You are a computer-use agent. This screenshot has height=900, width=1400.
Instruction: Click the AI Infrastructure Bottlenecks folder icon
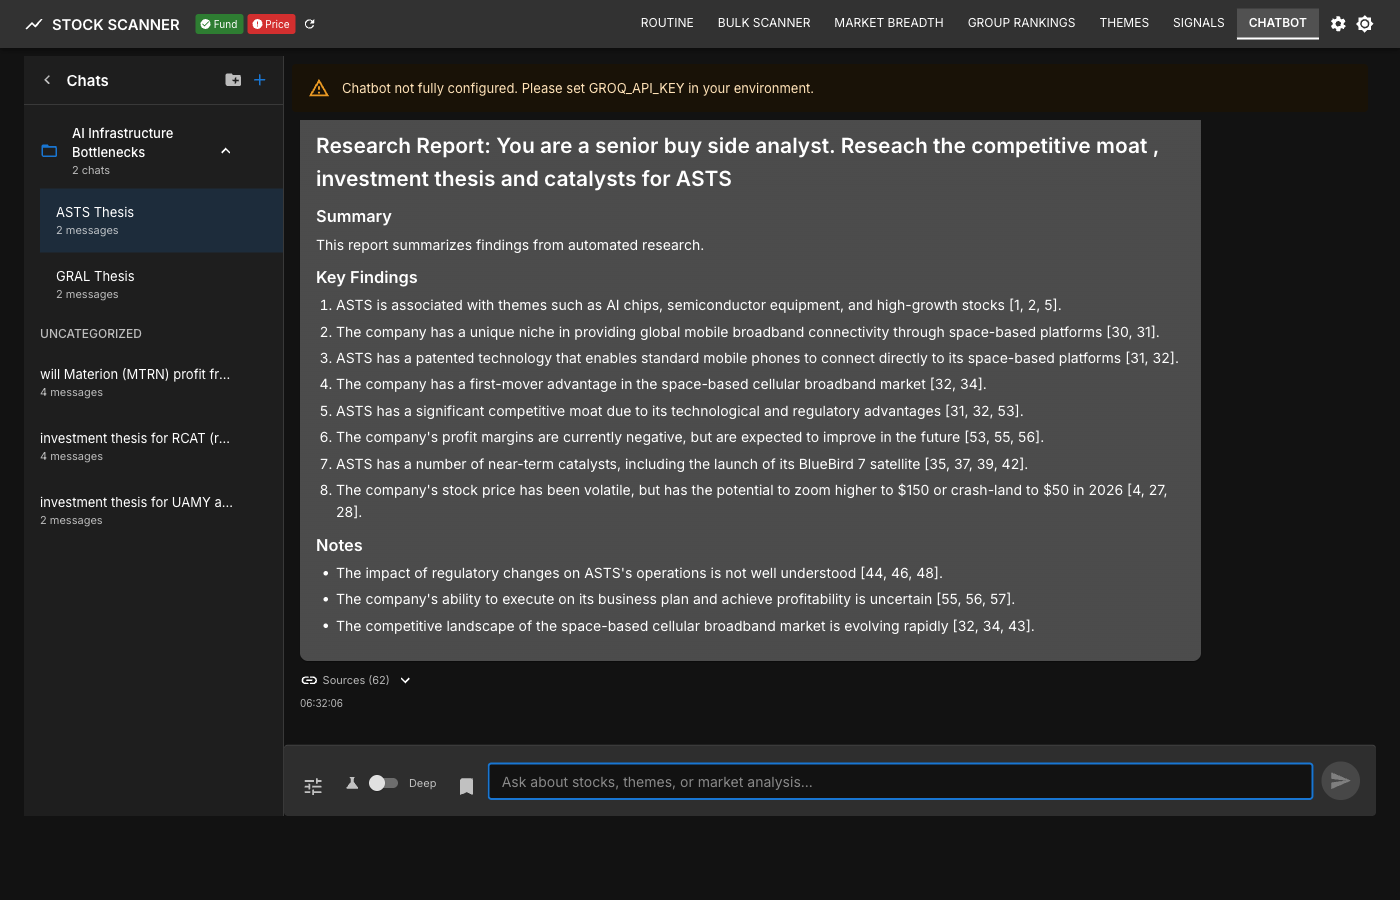(x=49, y=151)
